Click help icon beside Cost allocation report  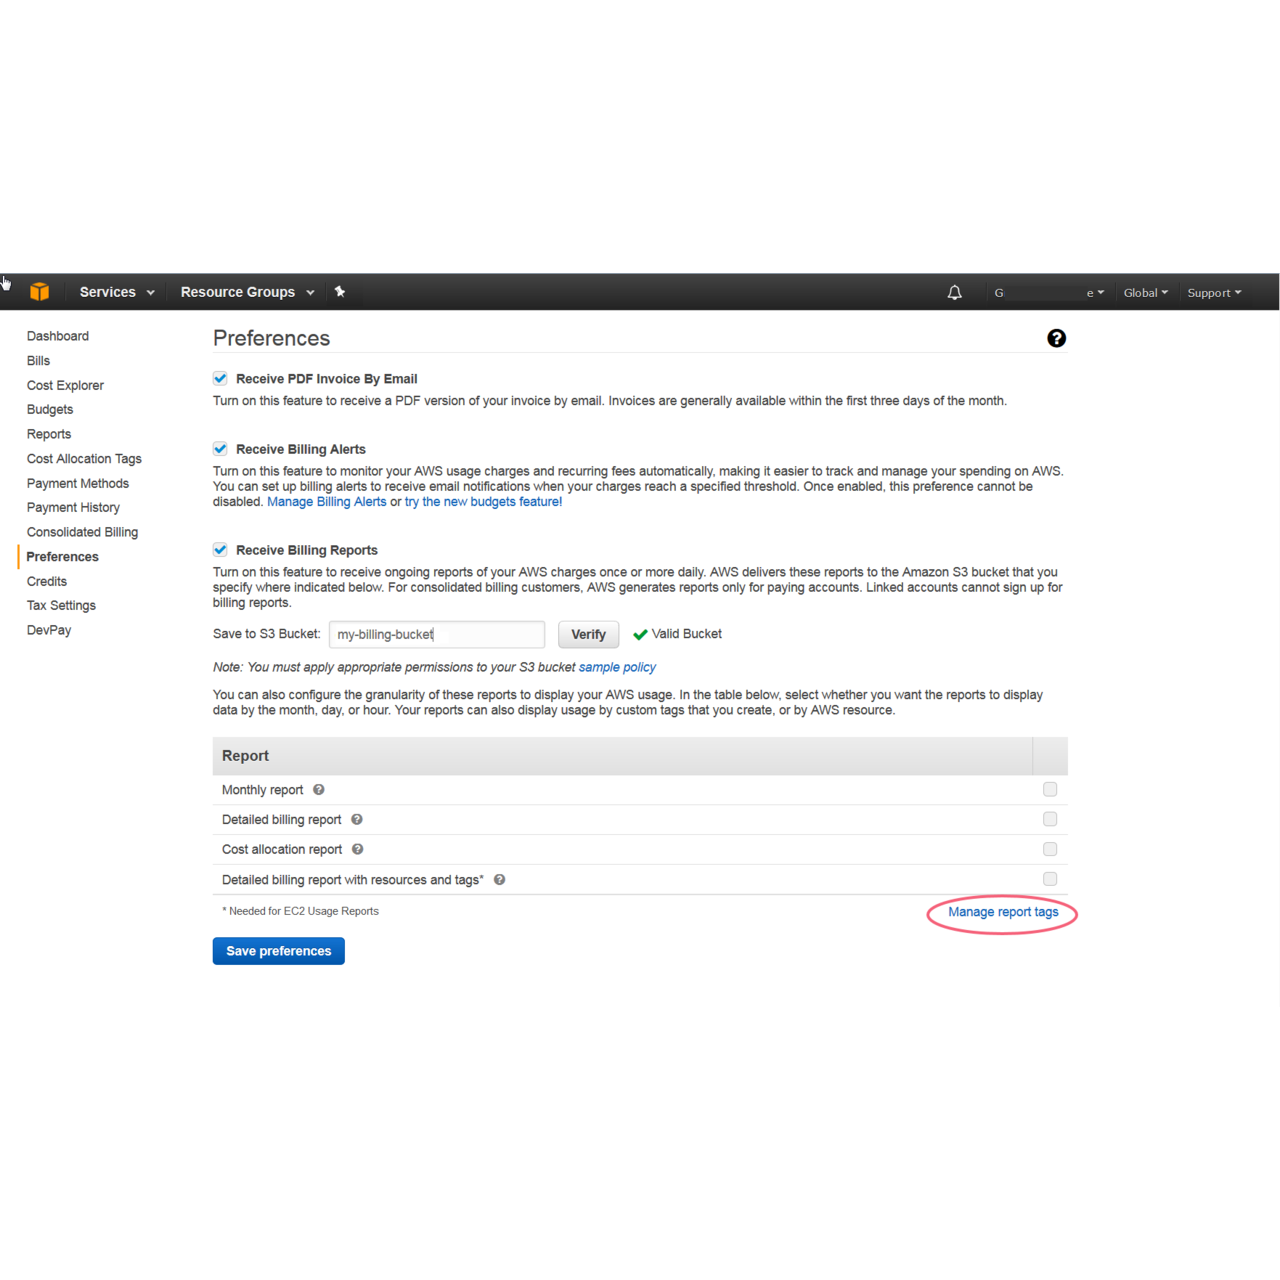[358, 850]
